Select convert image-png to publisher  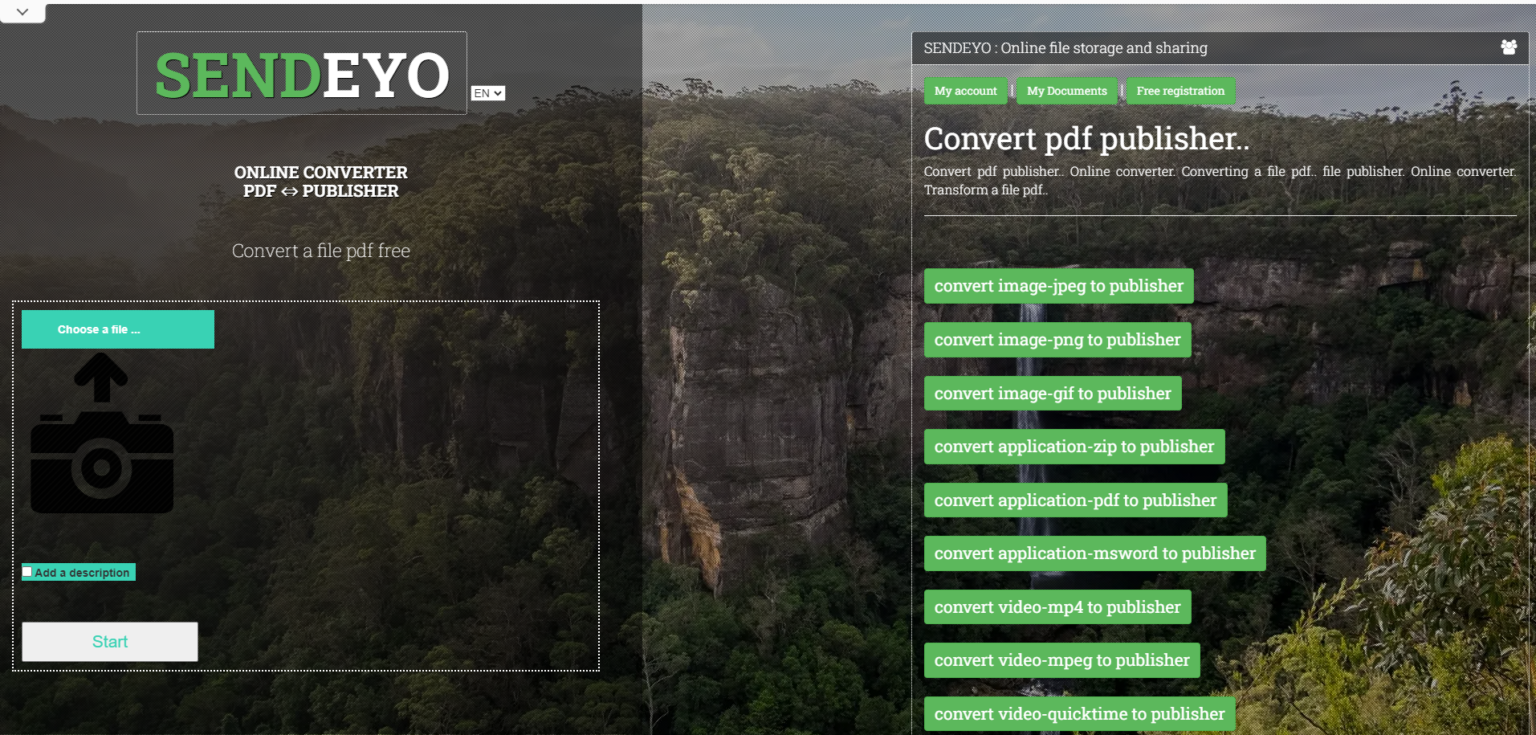(1056, 339)
